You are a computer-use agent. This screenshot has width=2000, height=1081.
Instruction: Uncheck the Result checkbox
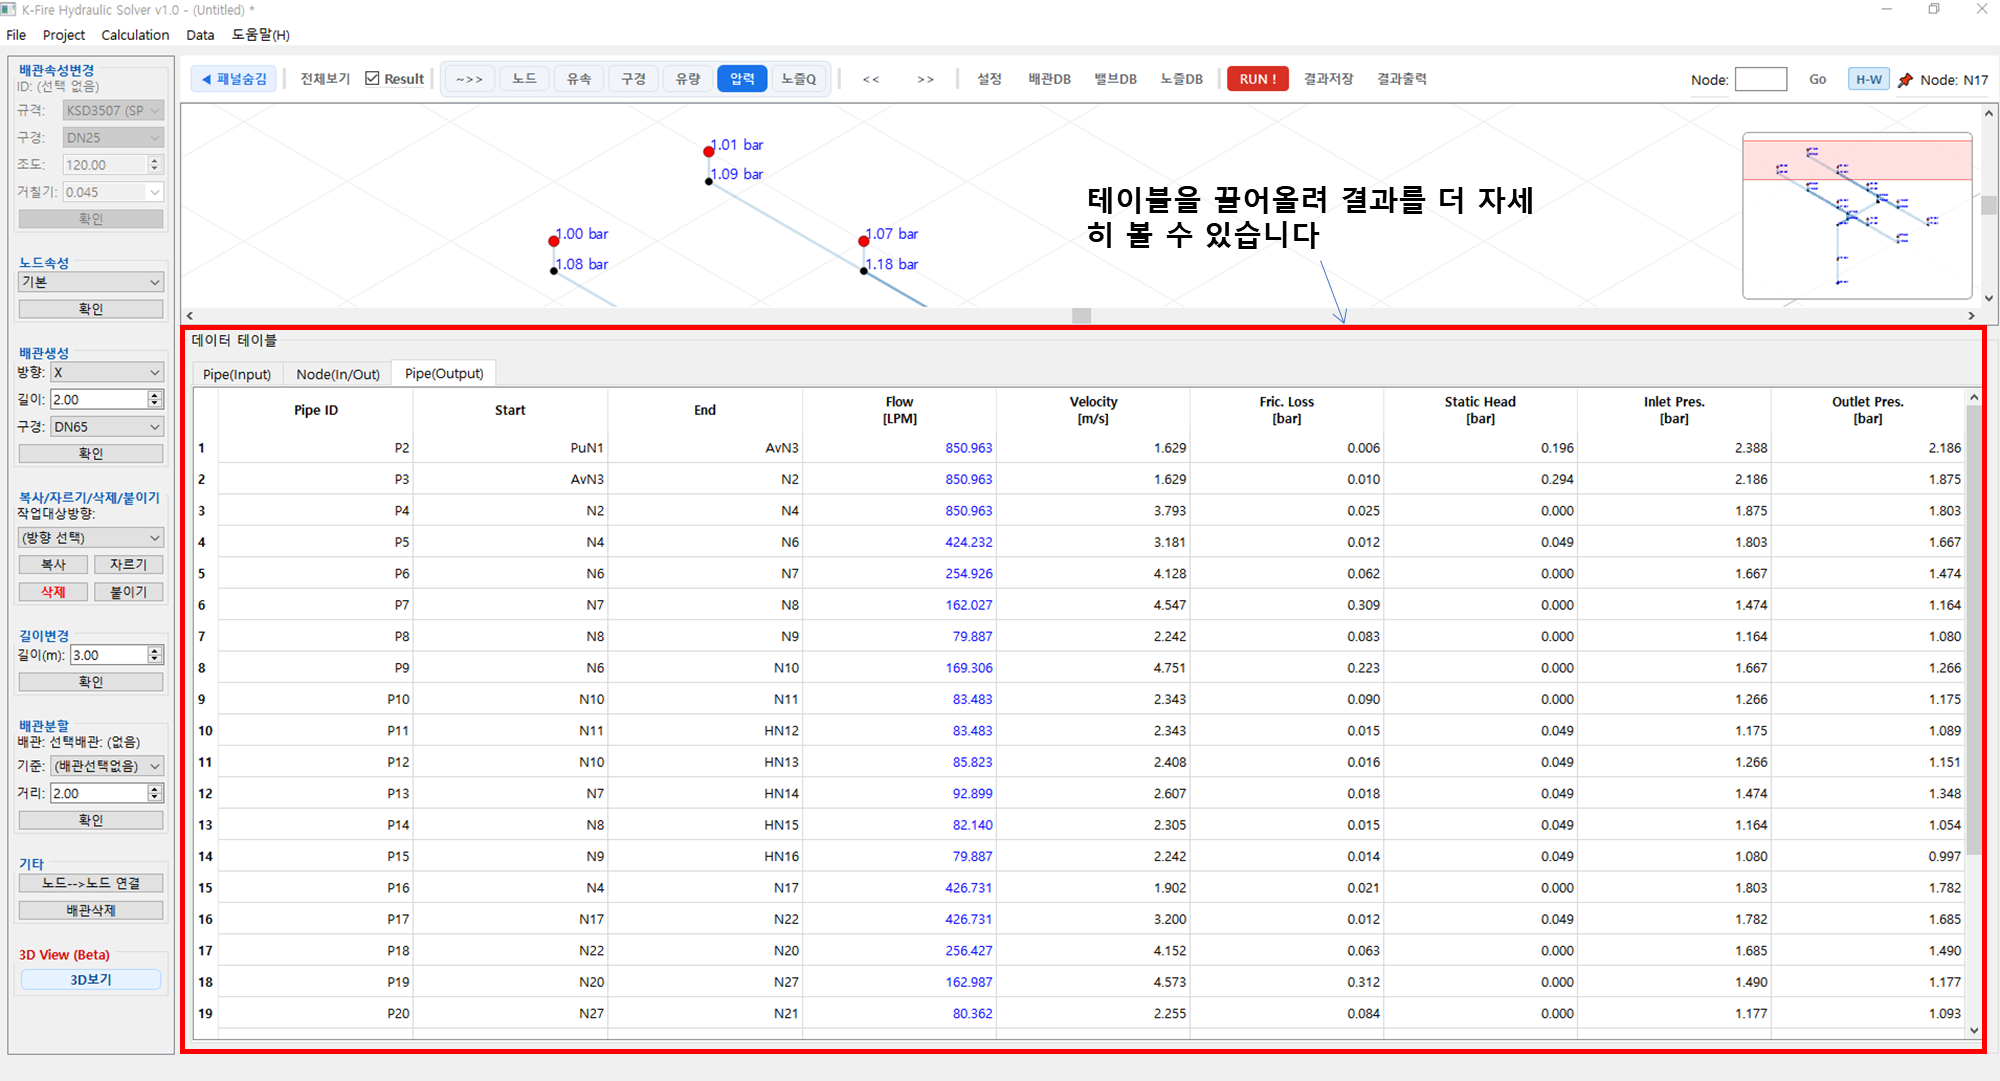[x=373, y=79]
